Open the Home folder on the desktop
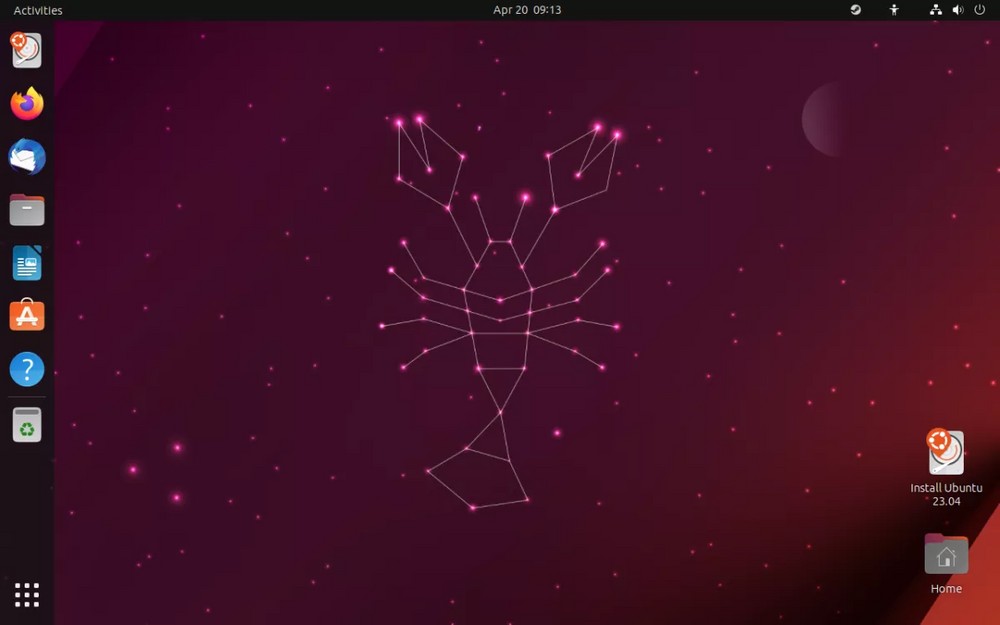This screenshot has height=625, width=1000. point(946,564)
